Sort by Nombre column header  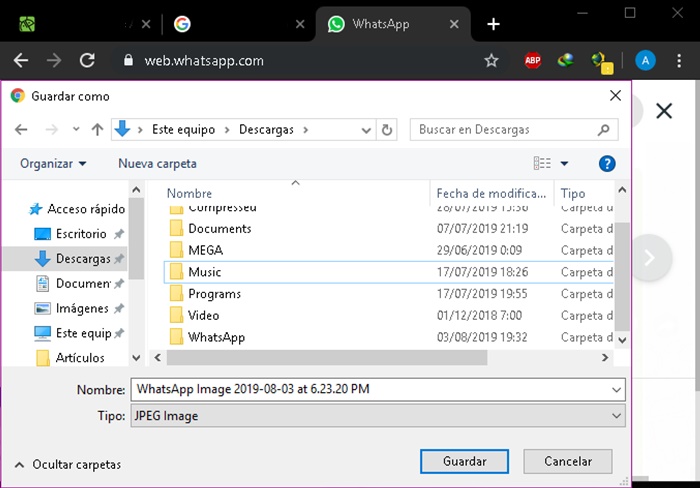pyautogui.click(x=189, y=193)
